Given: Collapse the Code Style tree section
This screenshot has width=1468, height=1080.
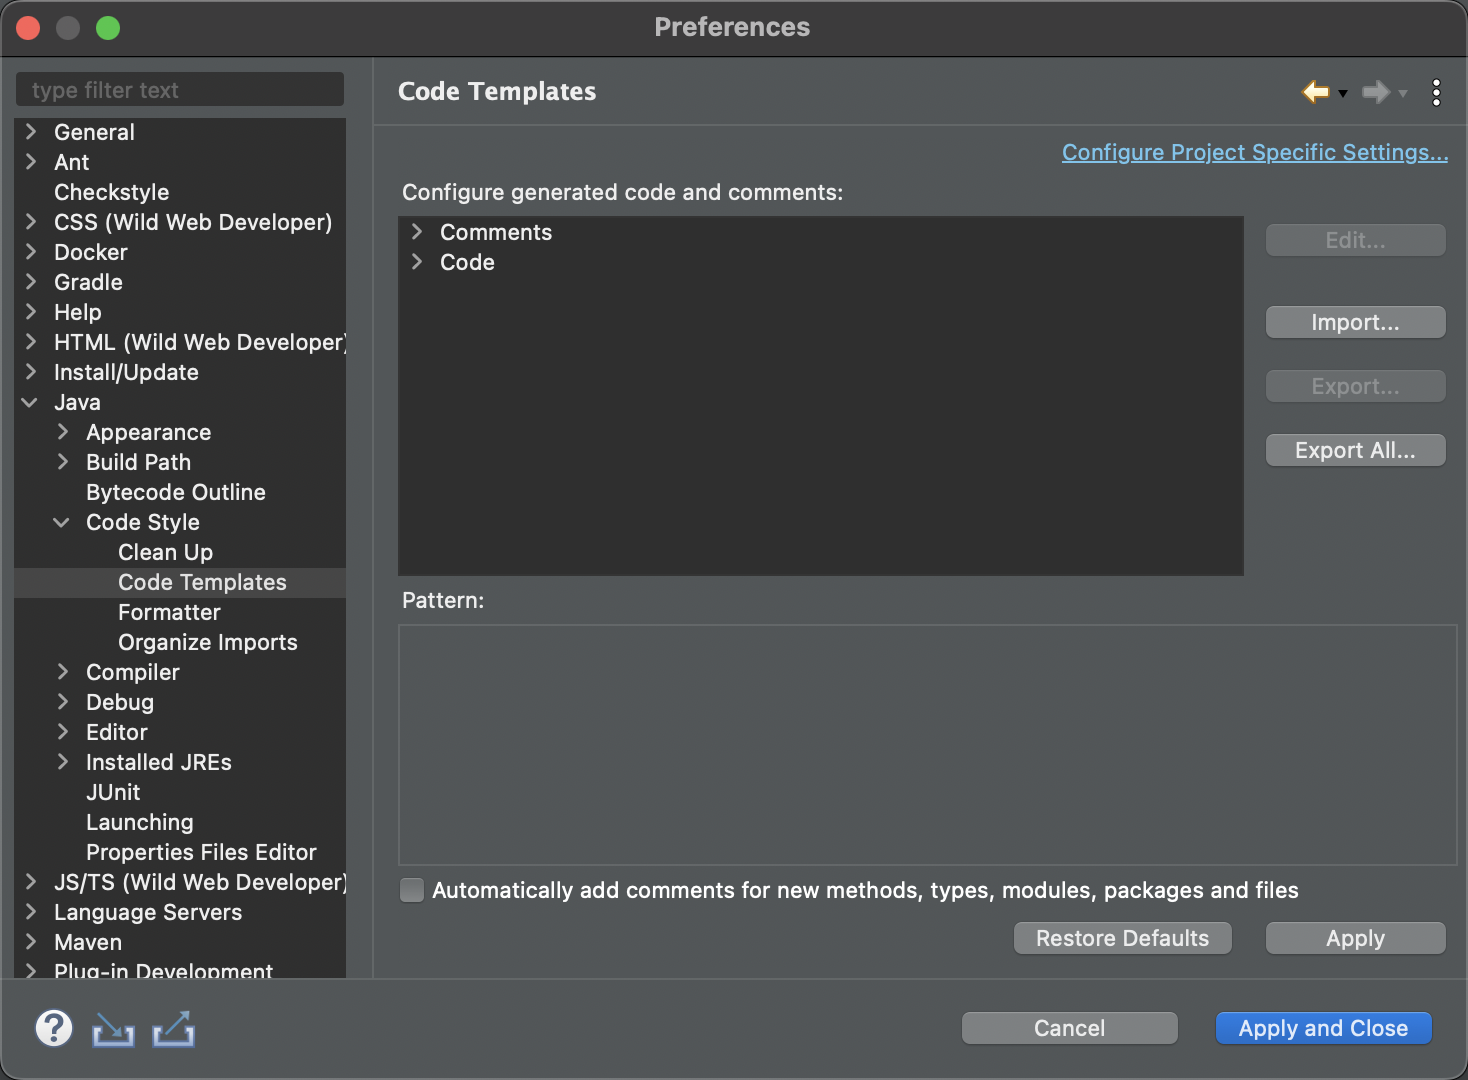Looking at the screenshot, I should coord(61,522).
